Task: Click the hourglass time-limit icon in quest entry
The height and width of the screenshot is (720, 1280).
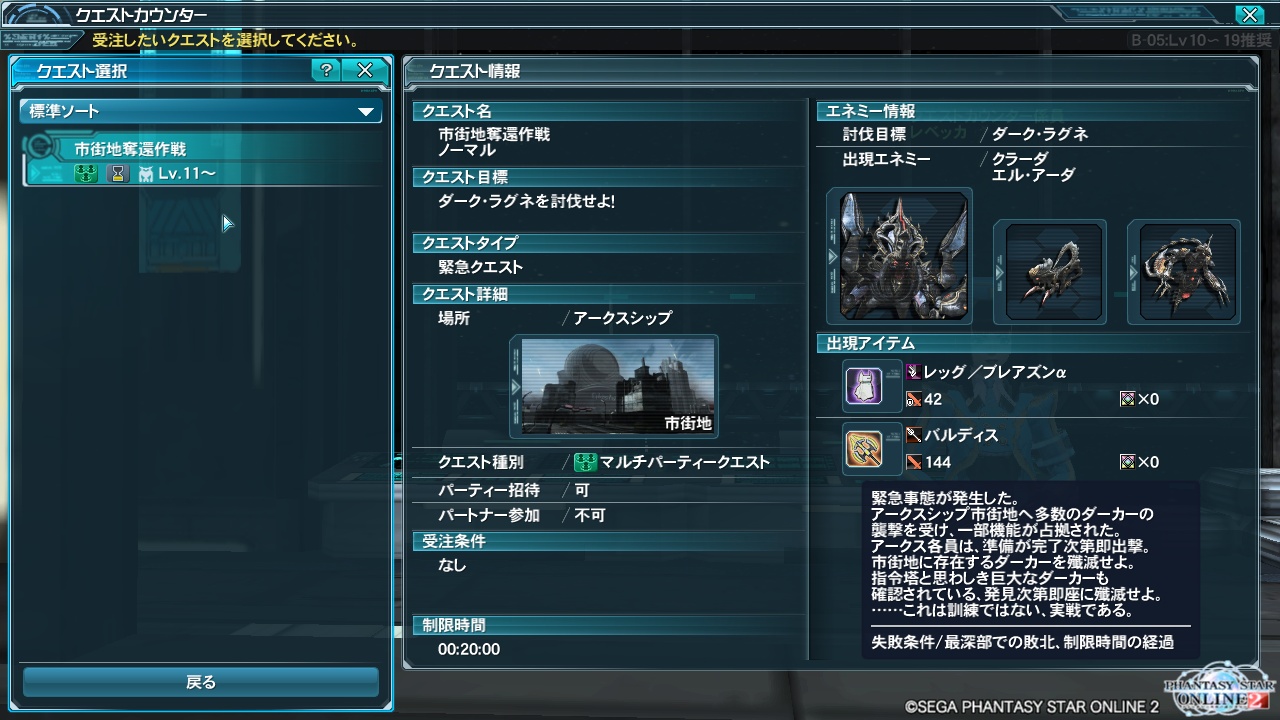Action: tap(118, 174)
